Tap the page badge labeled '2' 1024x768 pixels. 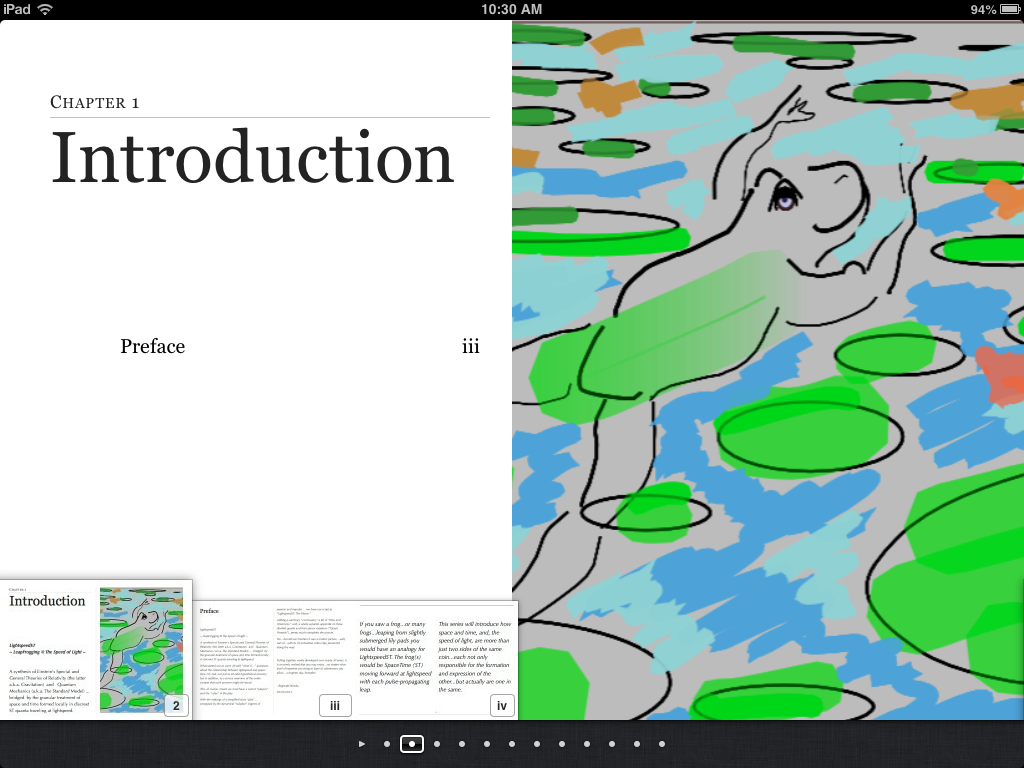point(176,705)
